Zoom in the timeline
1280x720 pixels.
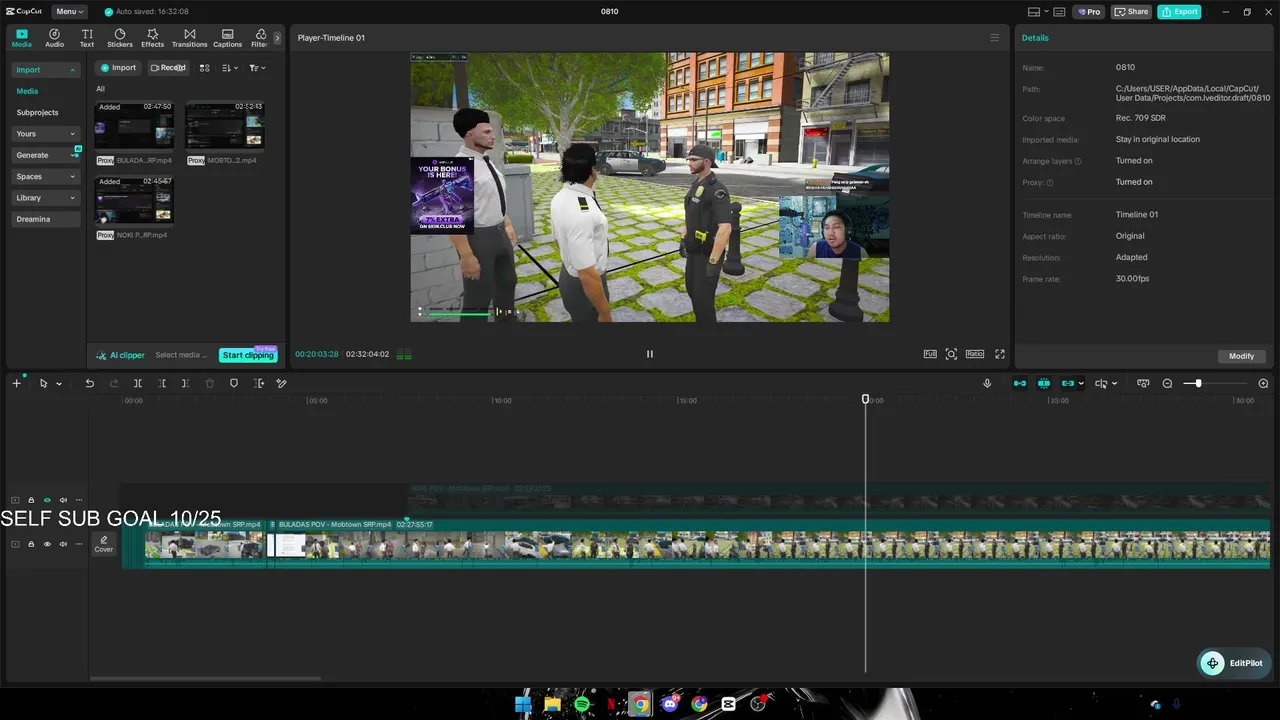1263,383
